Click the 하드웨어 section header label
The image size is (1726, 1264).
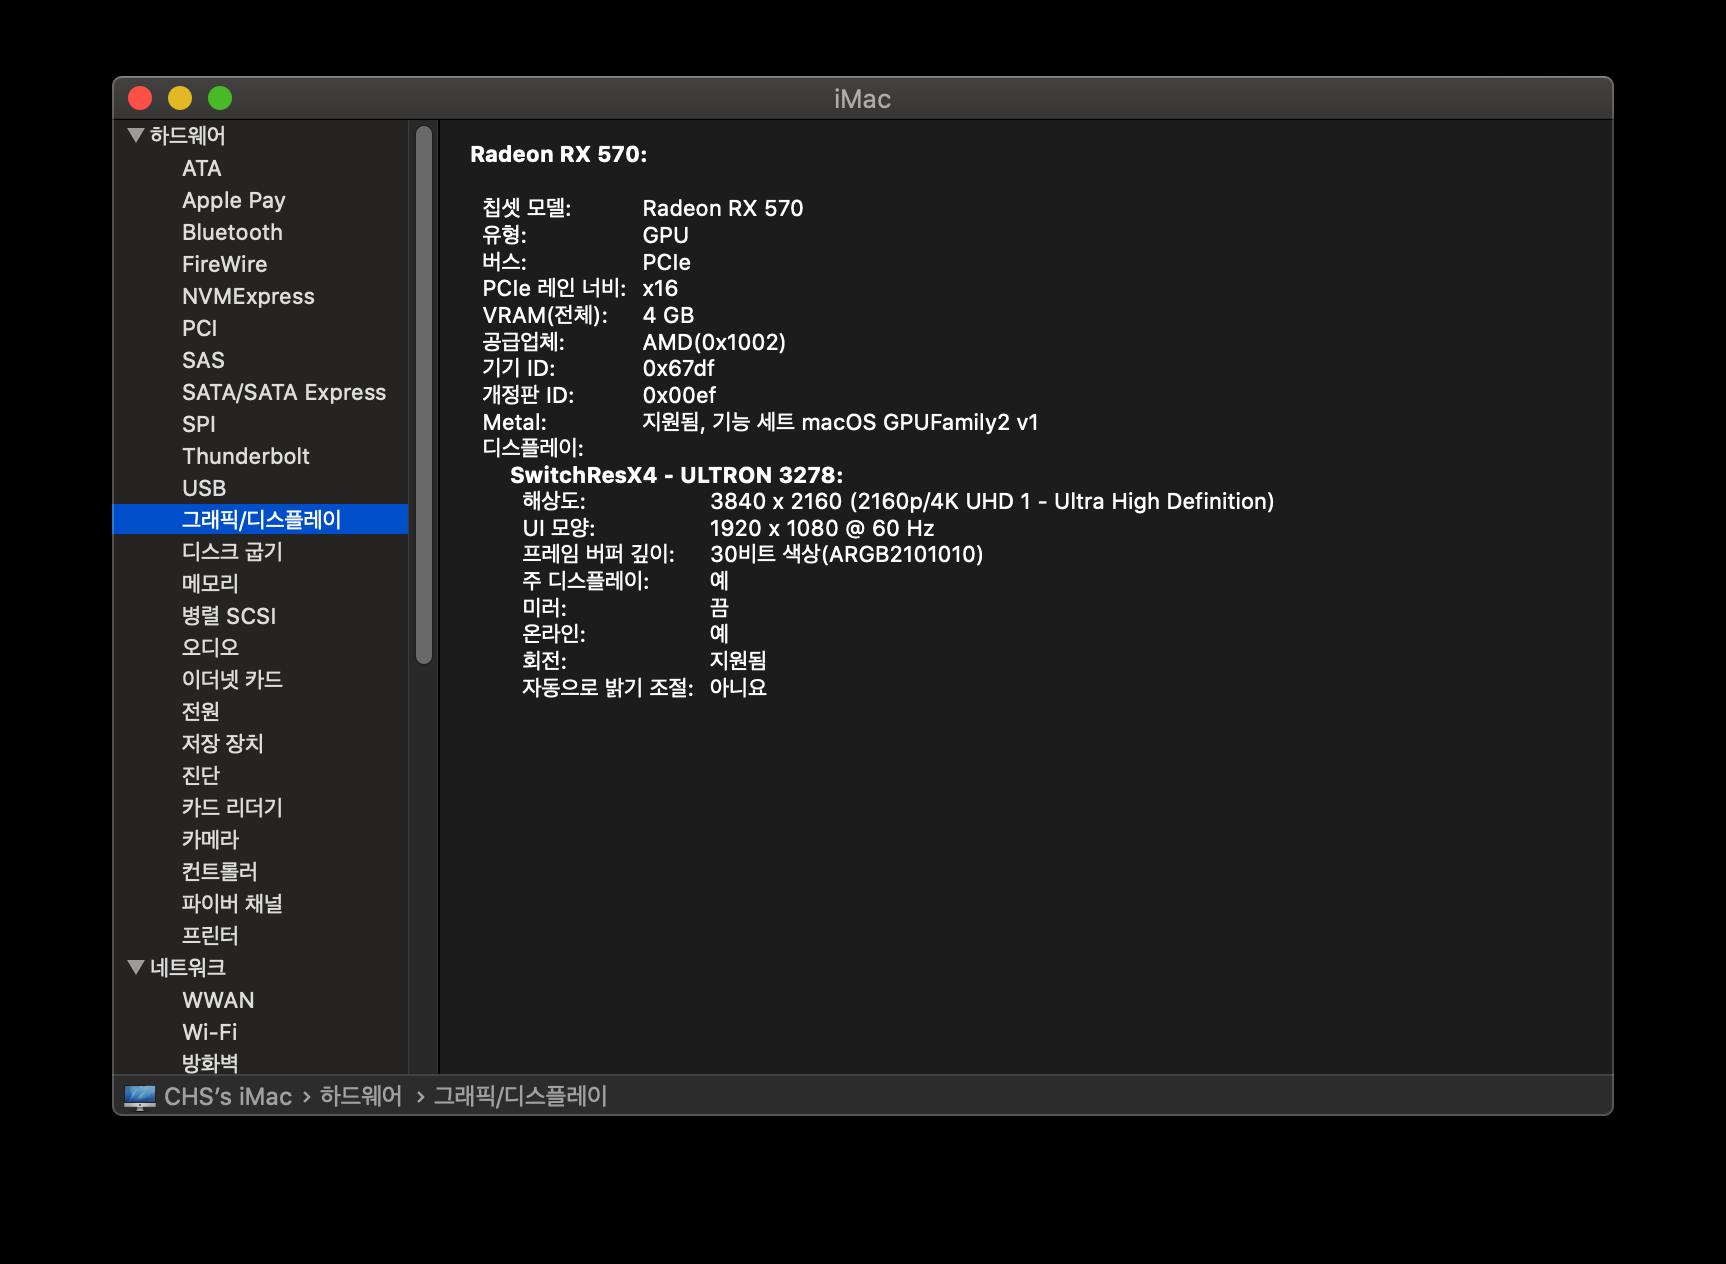tap(188, 135)
